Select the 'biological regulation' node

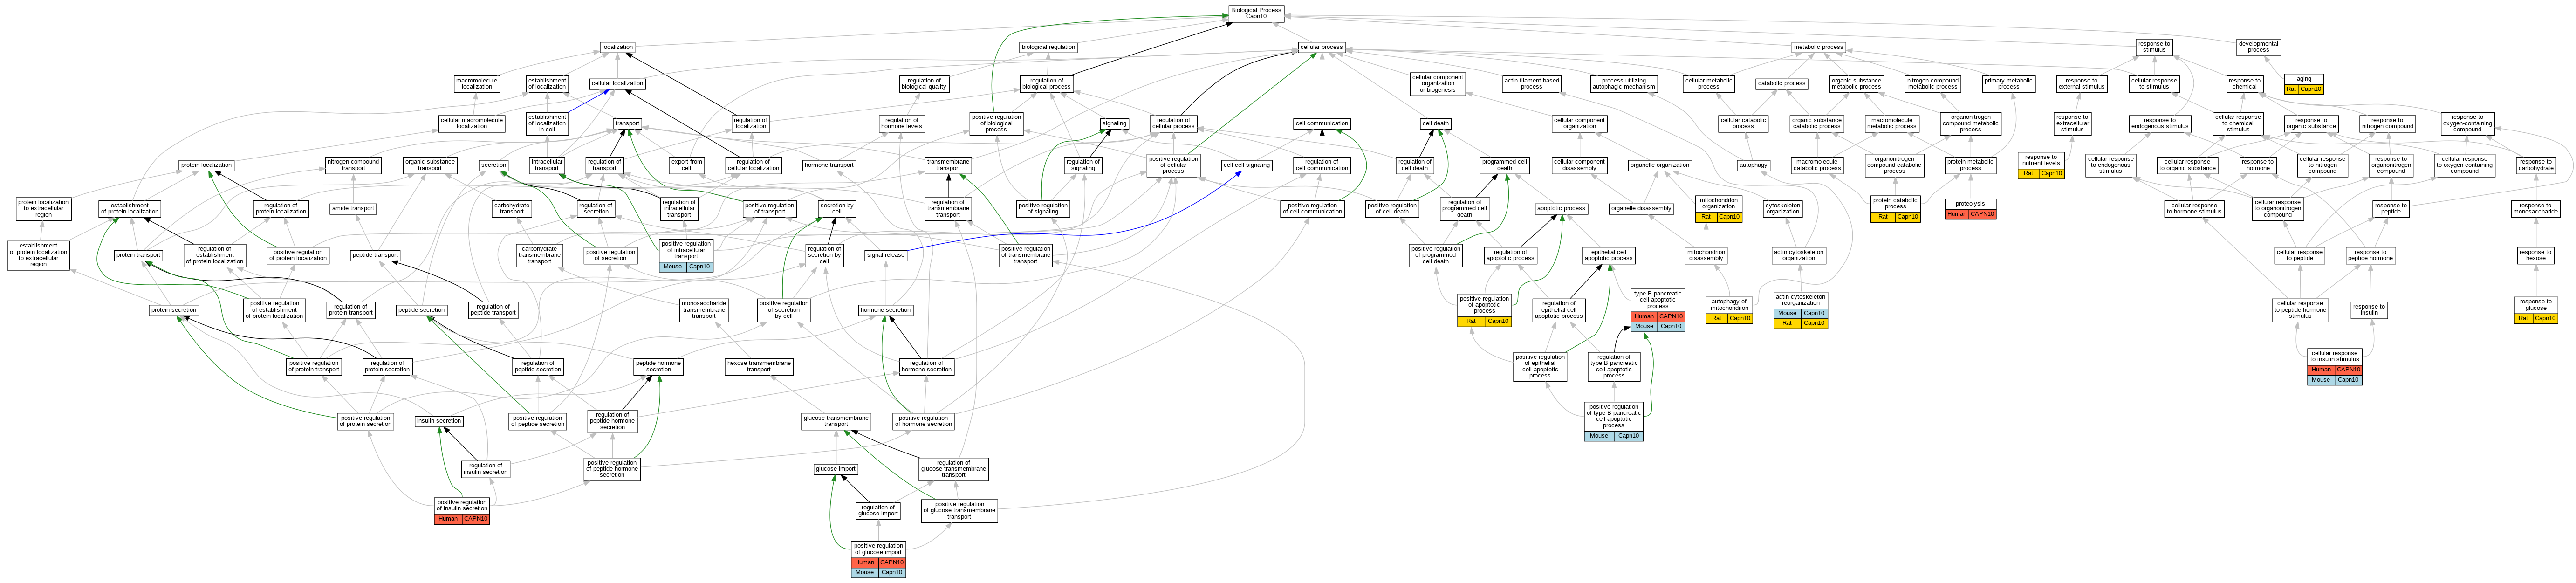(1048, 47)
